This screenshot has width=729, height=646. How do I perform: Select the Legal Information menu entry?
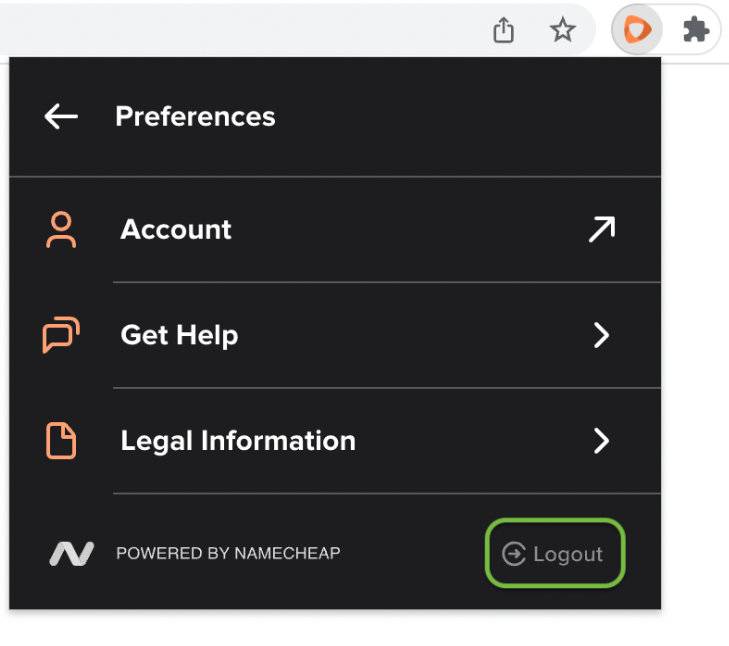335,440
